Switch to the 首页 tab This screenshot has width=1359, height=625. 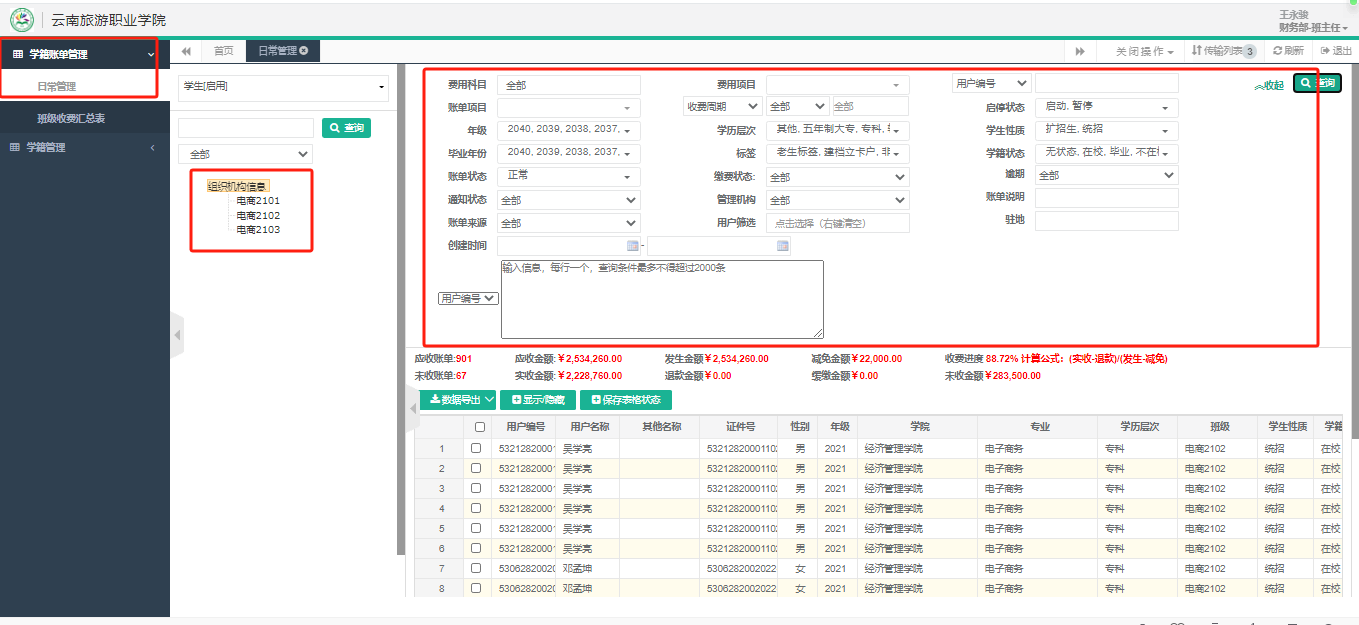click(x=223, y=51)
